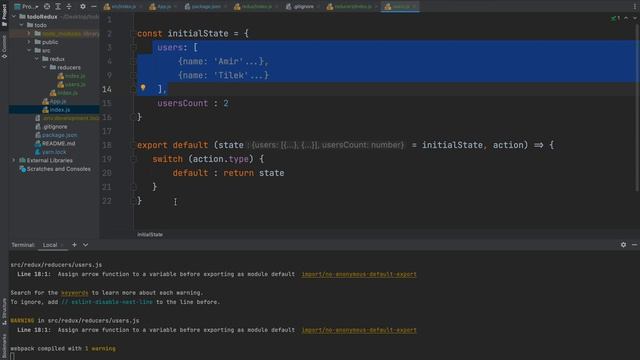Toggle fold marker on line 22

[x=133, y=201]
